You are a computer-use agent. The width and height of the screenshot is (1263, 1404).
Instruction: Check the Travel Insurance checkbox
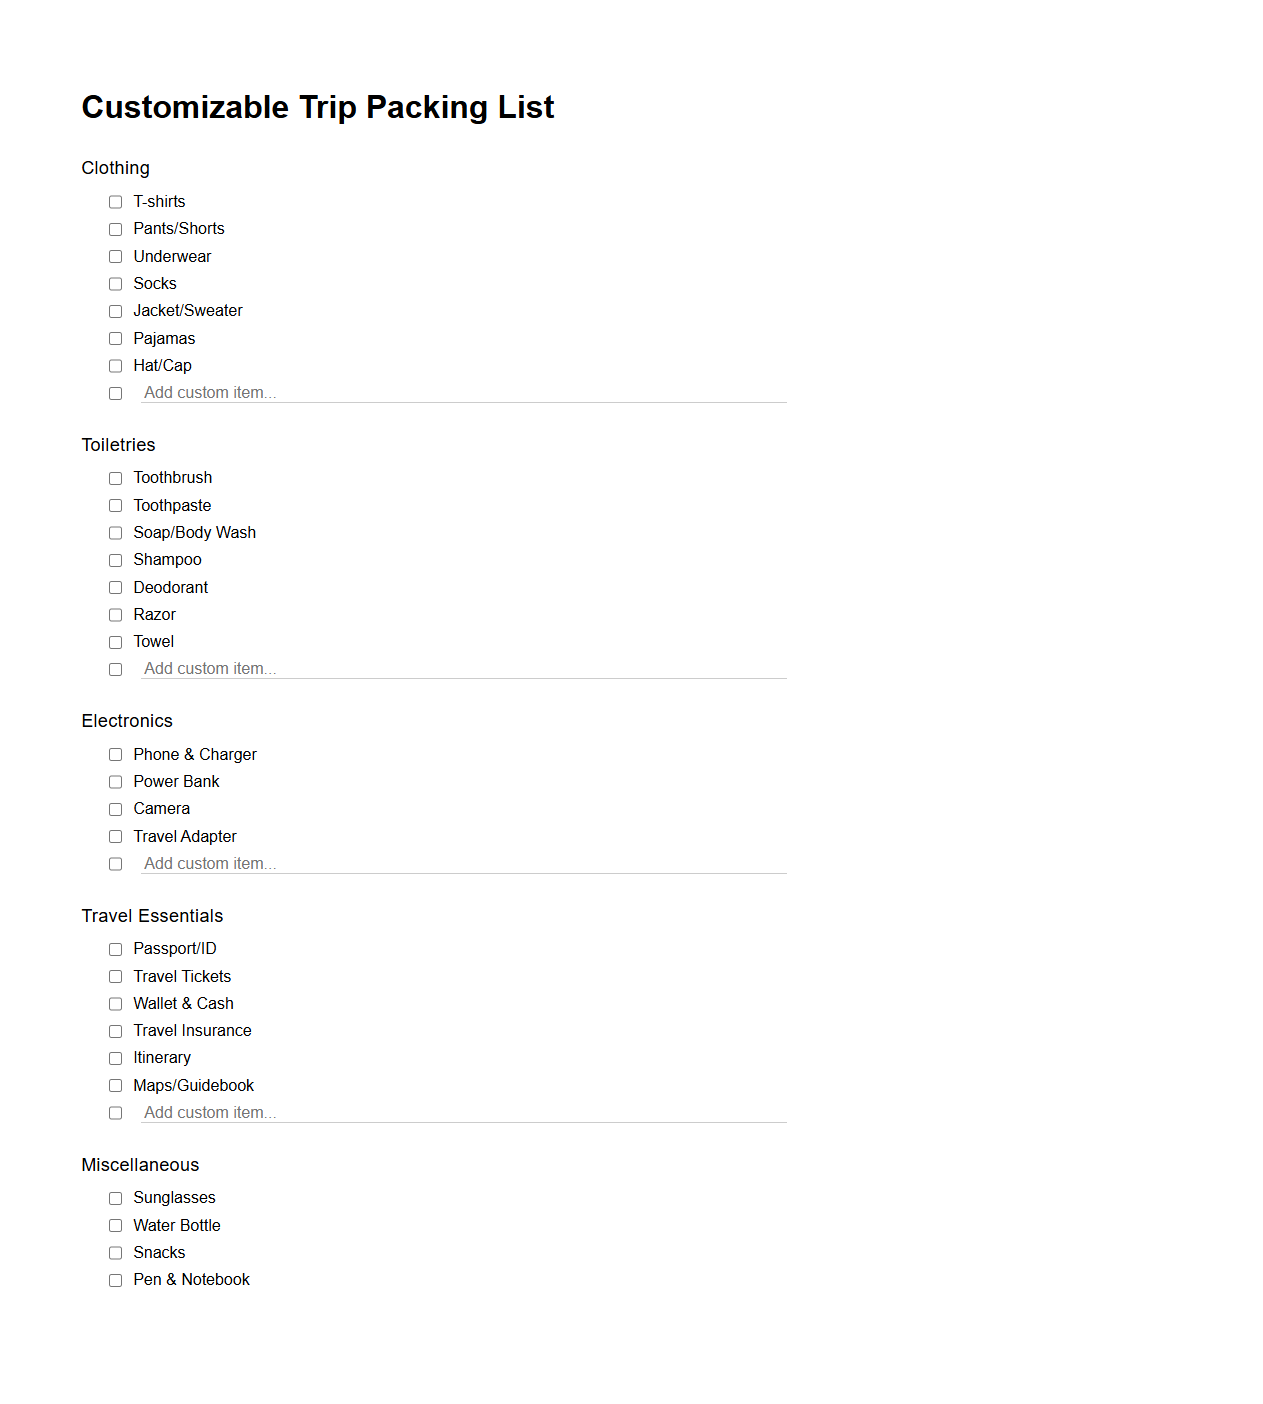tap(115, 1030)
